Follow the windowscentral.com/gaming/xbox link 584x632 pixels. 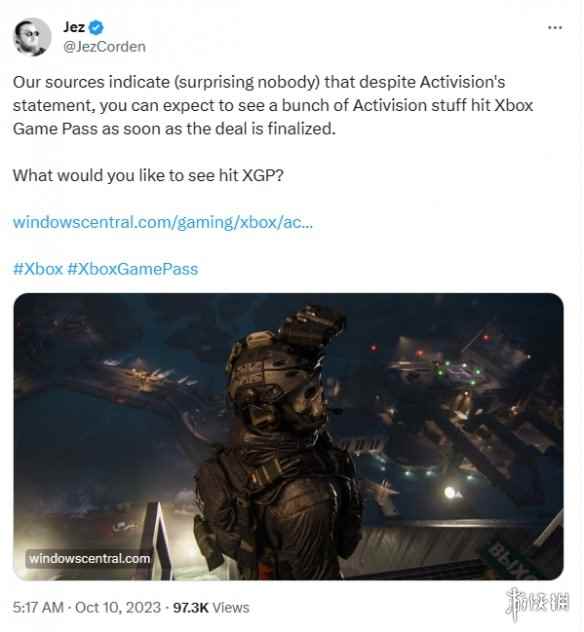point(162,222)
